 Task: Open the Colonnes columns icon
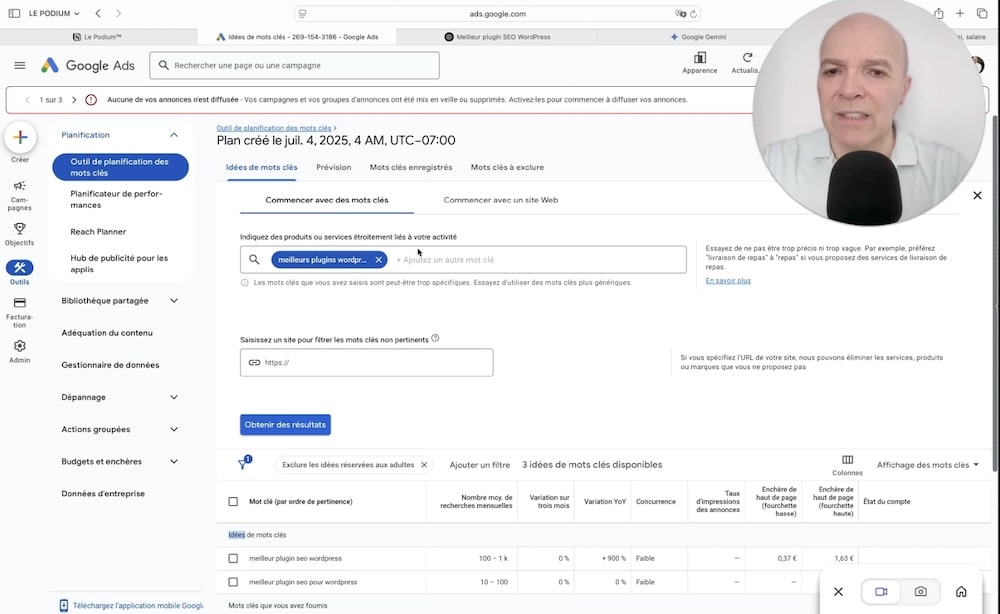tap(847, 461)
